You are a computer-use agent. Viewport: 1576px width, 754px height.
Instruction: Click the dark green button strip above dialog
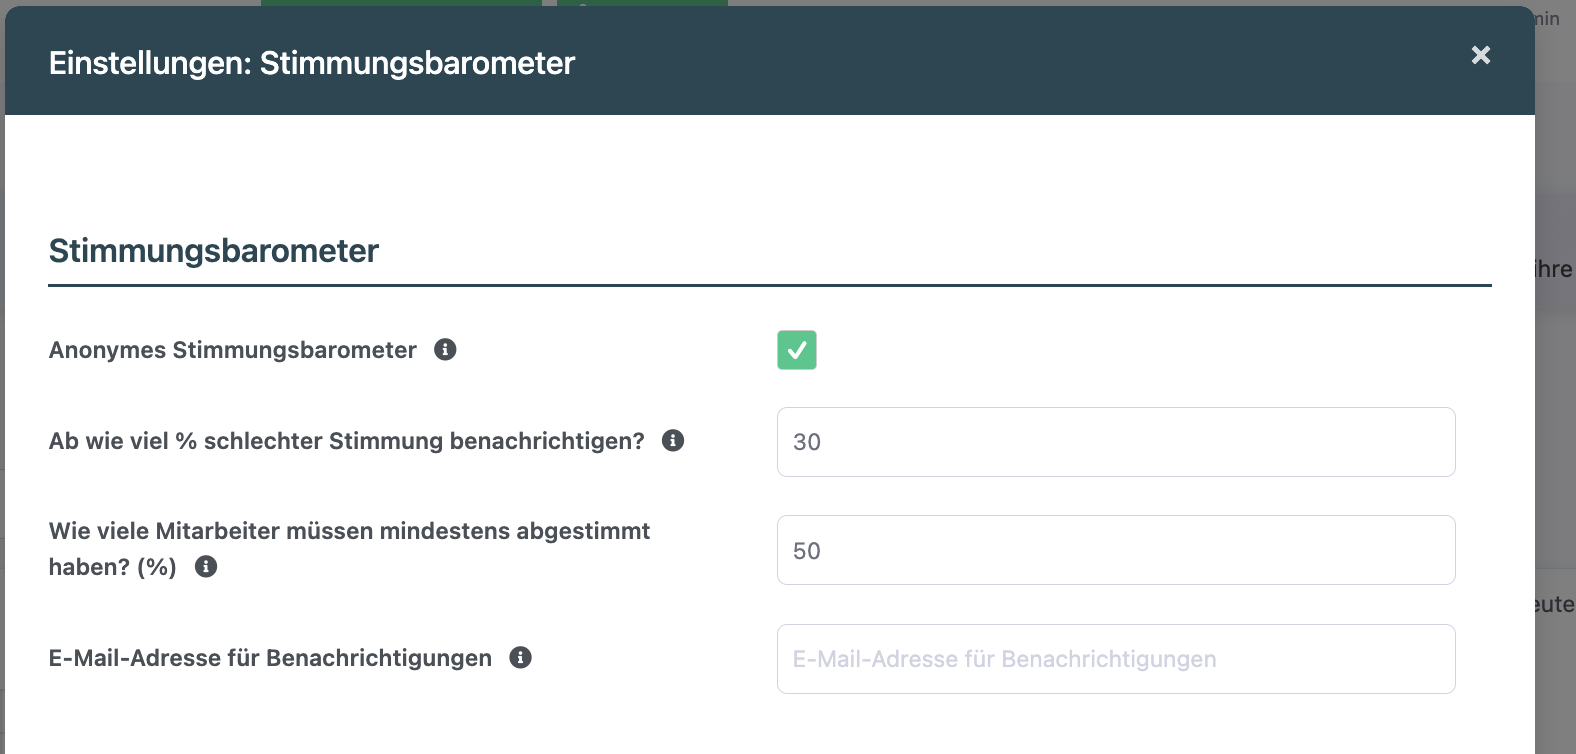pyautogui.click(x=401, y=3)
